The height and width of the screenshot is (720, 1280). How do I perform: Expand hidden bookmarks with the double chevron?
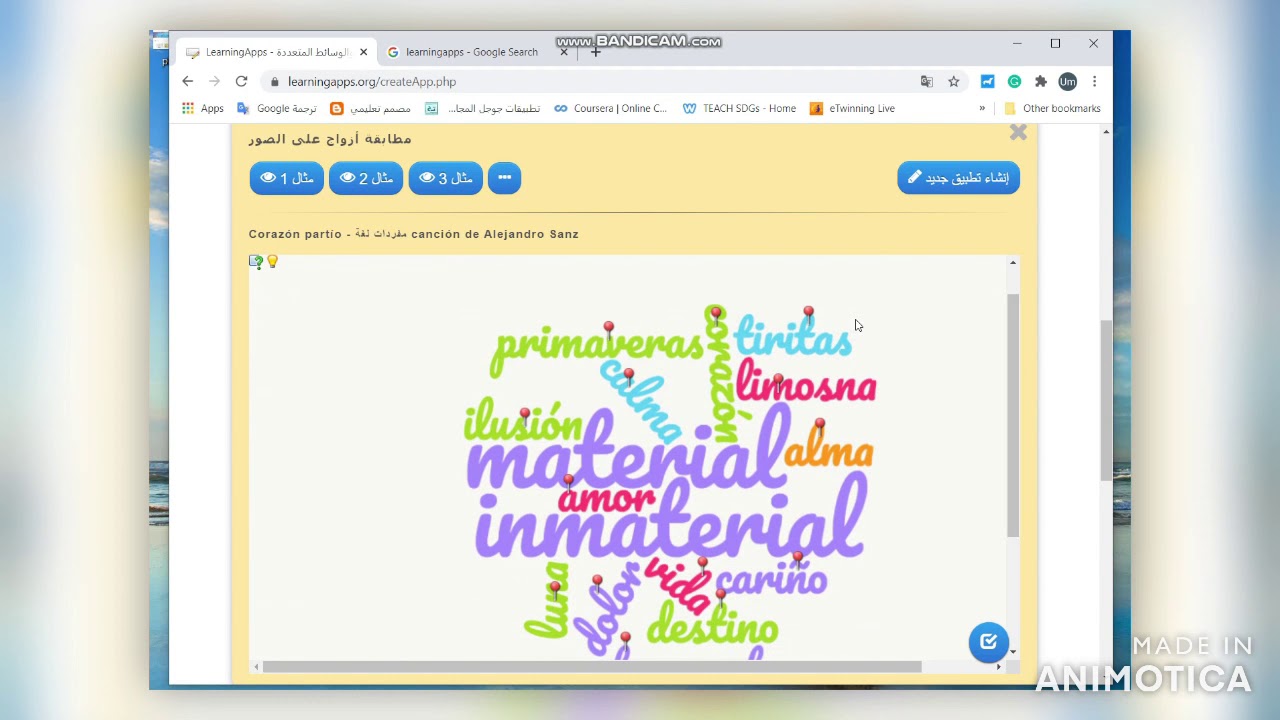[x=982, y=108]
